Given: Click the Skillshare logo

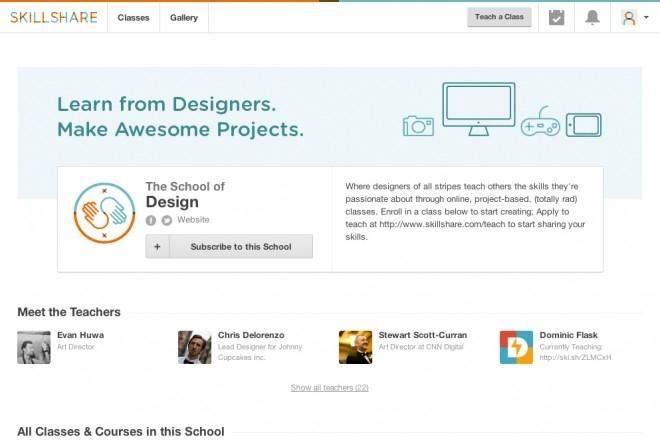Looking at the screenshot, I should click(53, 17).
